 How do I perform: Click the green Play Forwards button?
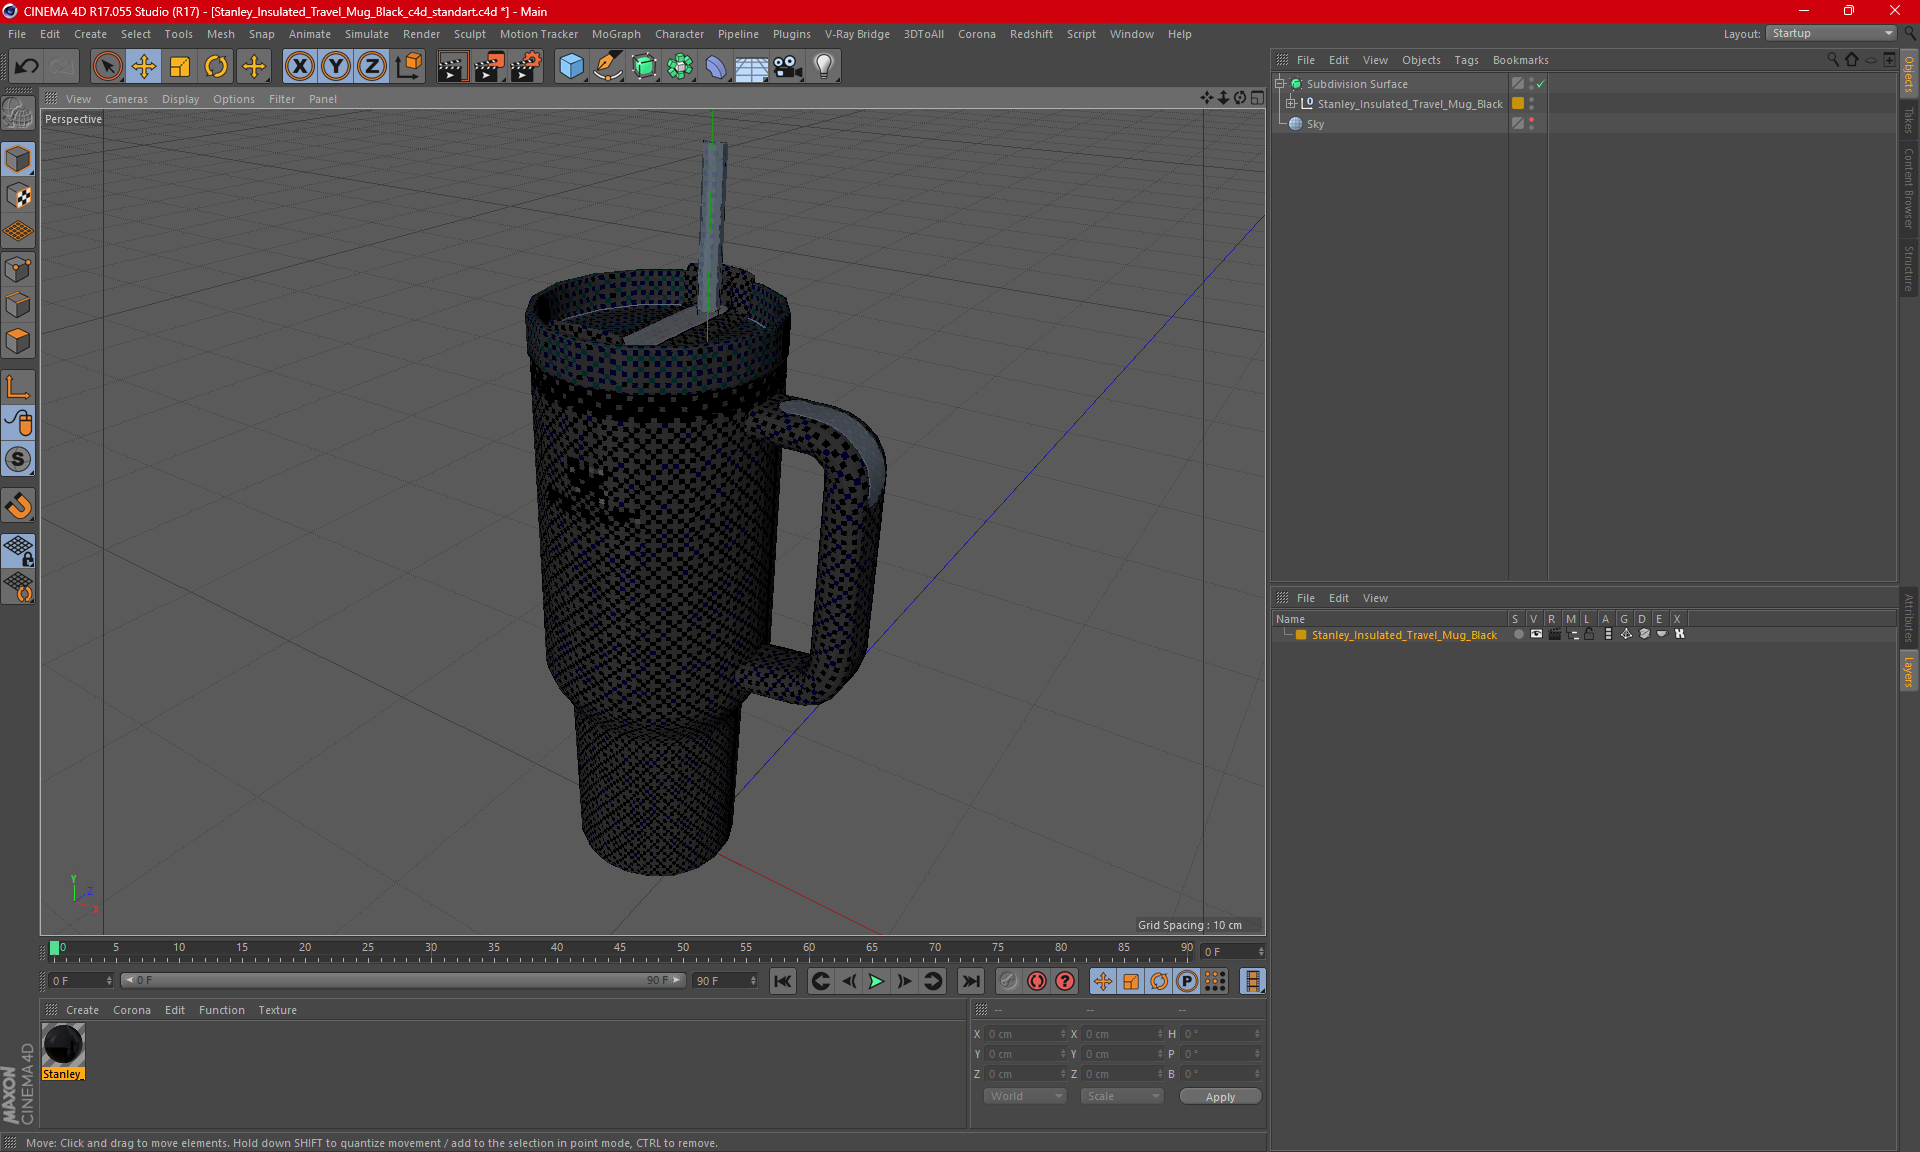click(x=876, y=981)
